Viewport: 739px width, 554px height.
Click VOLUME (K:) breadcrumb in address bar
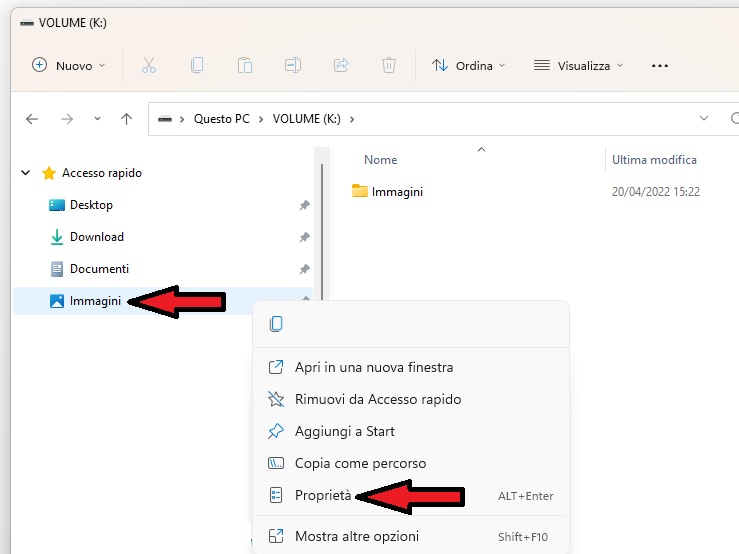click(307, 119)
